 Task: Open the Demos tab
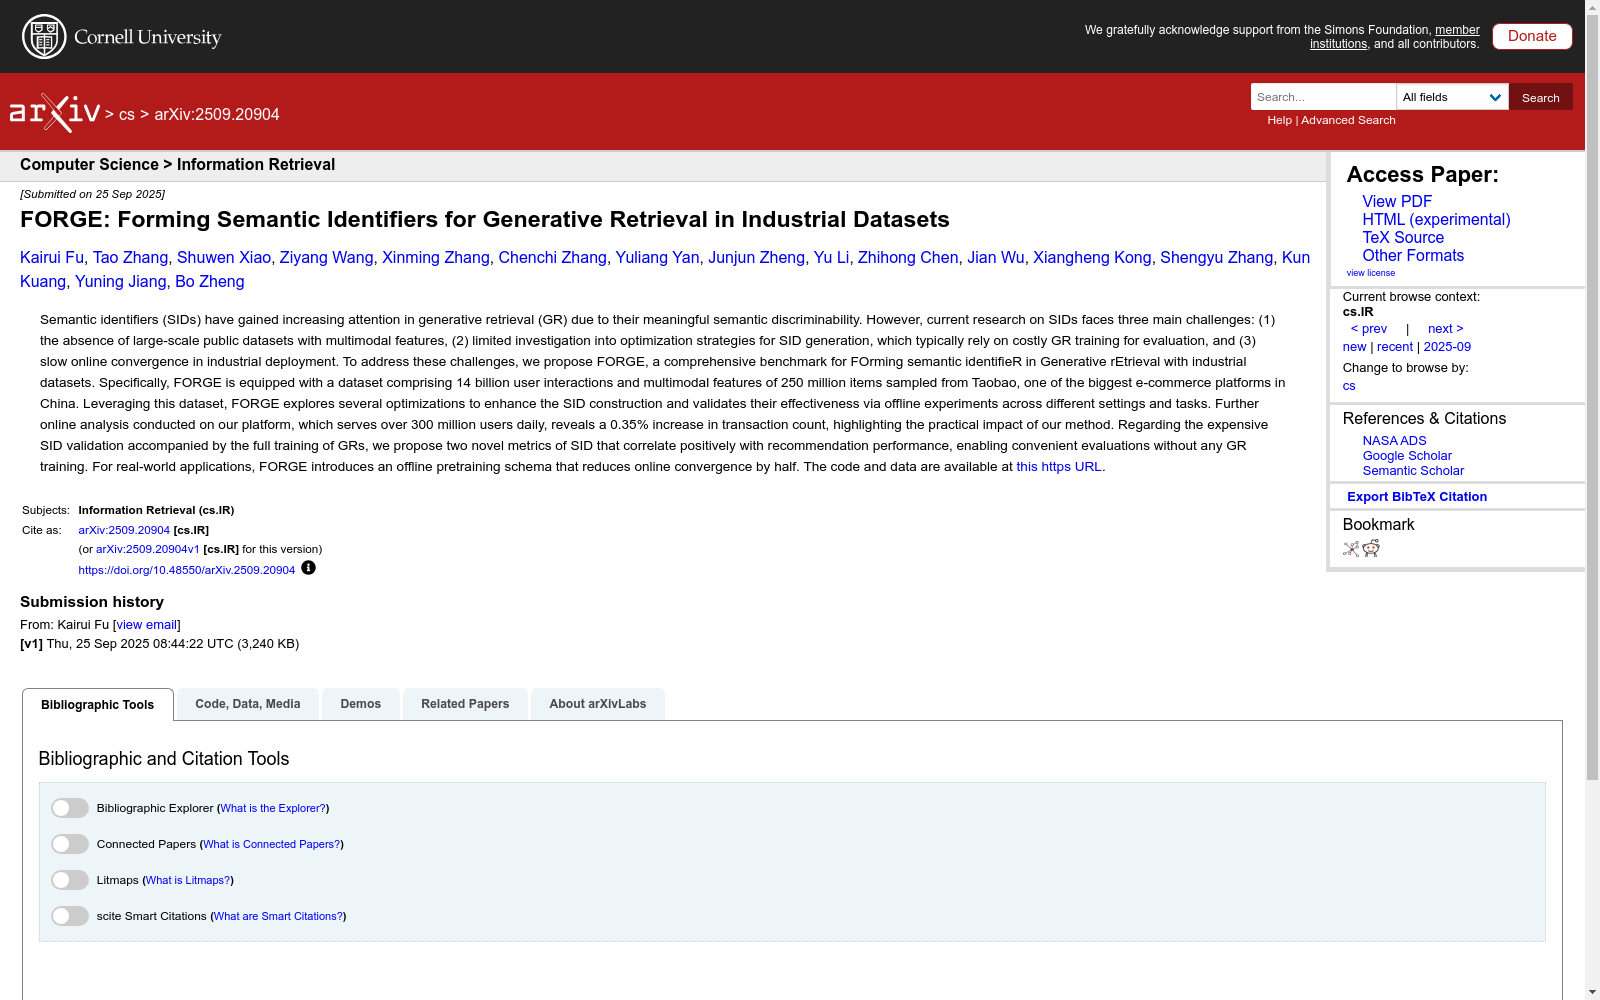pyautogui.click(x=361, y=704)
